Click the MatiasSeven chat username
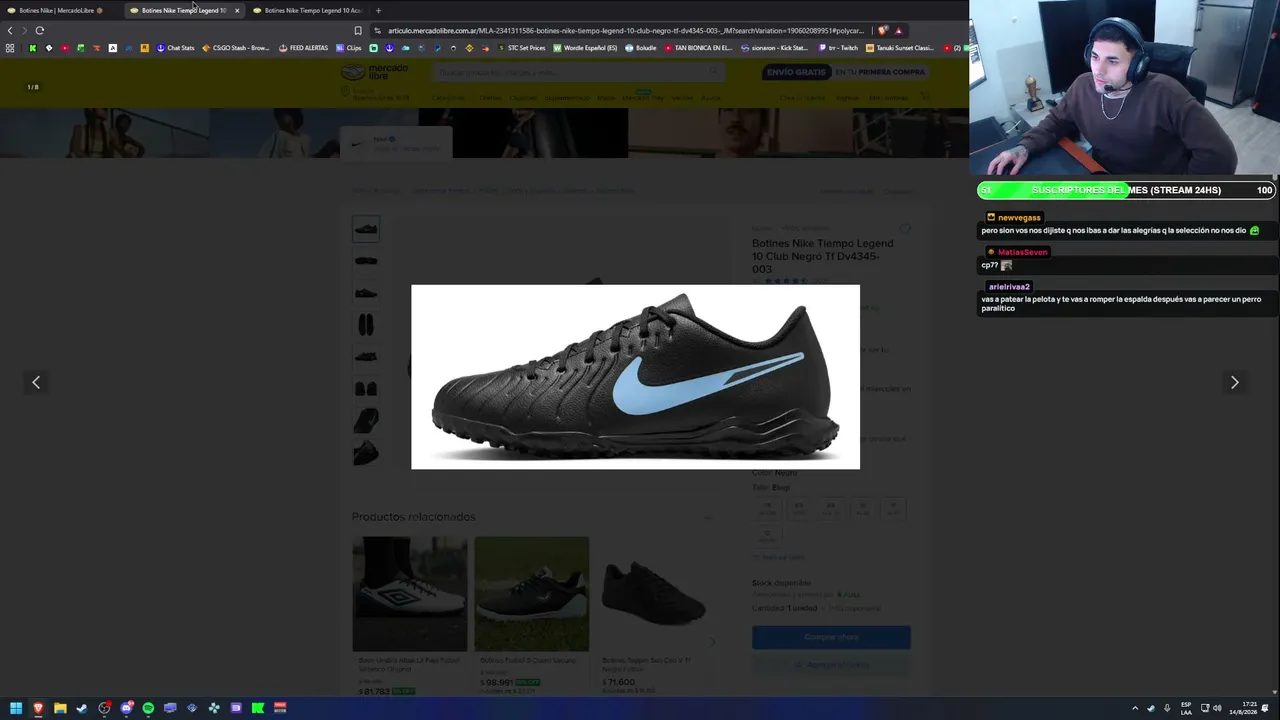The width and height of the screenshot is (1280, 720). coord(1022,252)
